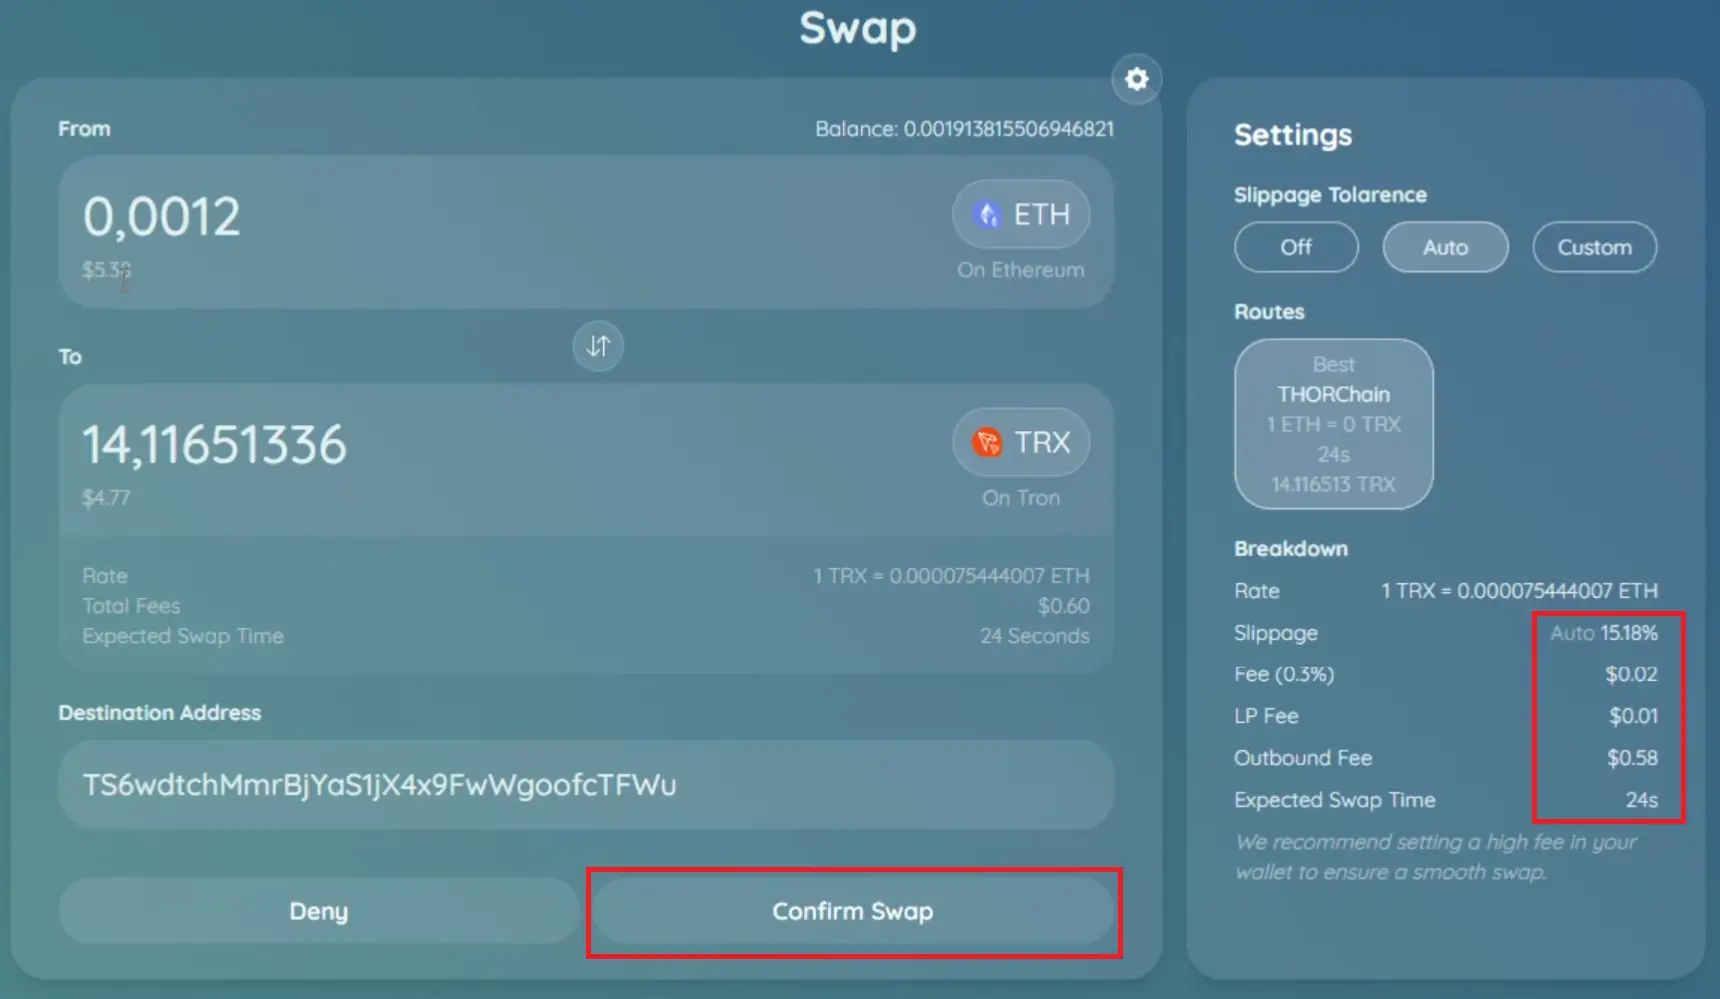Select Auto slippage tolerance
Screen dimensions: 1720x999
pyautogui.click(x=1444, y=247)
